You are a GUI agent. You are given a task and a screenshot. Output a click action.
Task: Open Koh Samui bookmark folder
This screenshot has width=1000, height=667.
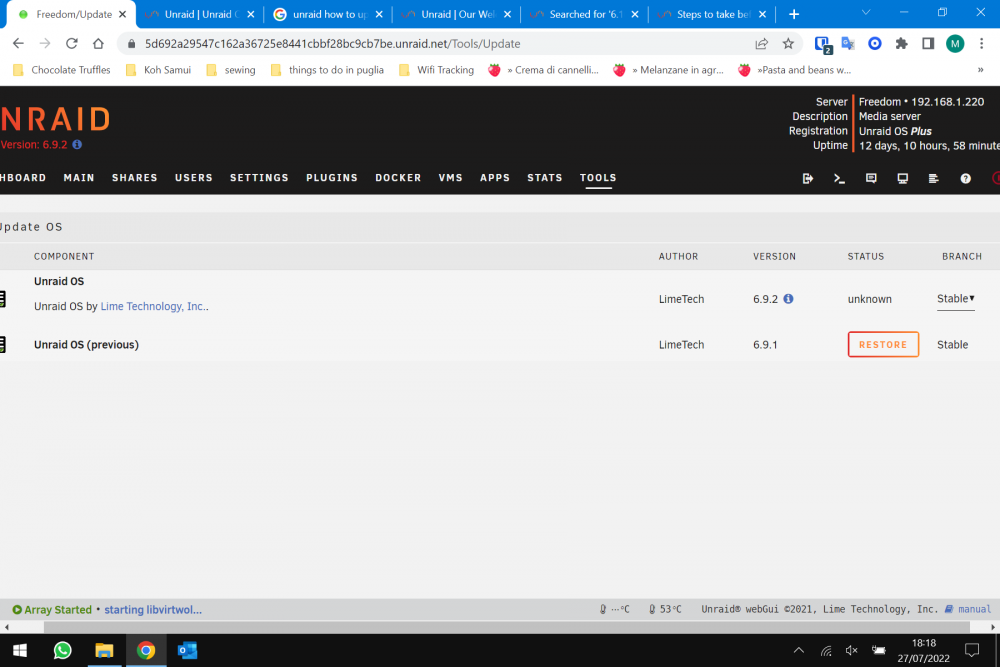click(x=159, y=70)
